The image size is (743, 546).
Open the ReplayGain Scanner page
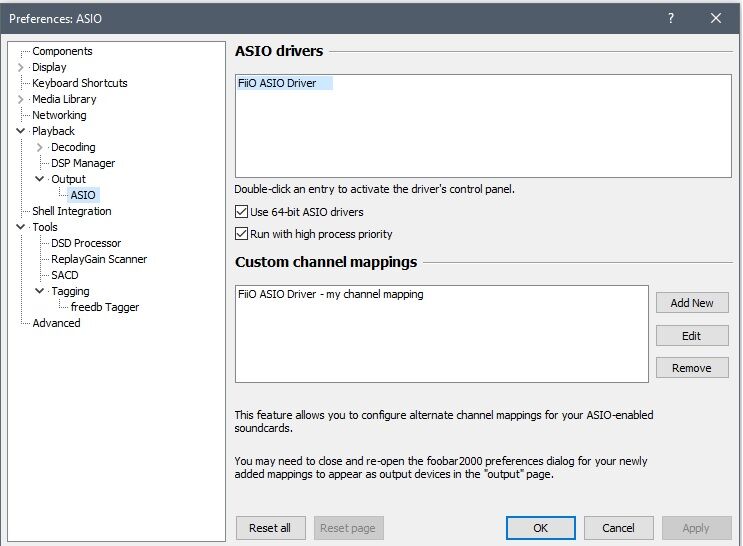tap(99, 259)
